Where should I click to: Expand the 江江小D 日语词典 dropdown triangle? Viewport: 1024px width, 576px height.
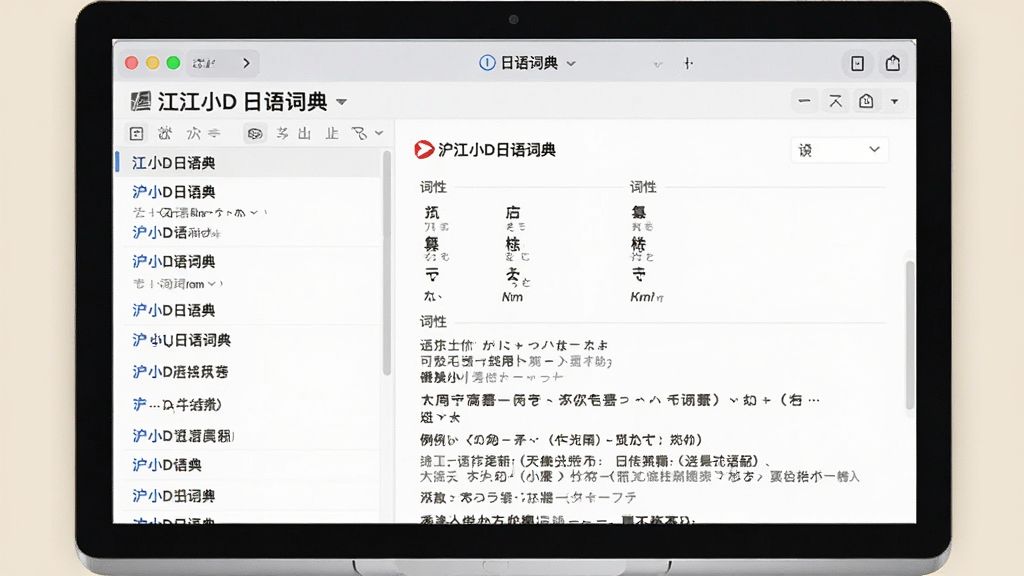click(341, 103)
